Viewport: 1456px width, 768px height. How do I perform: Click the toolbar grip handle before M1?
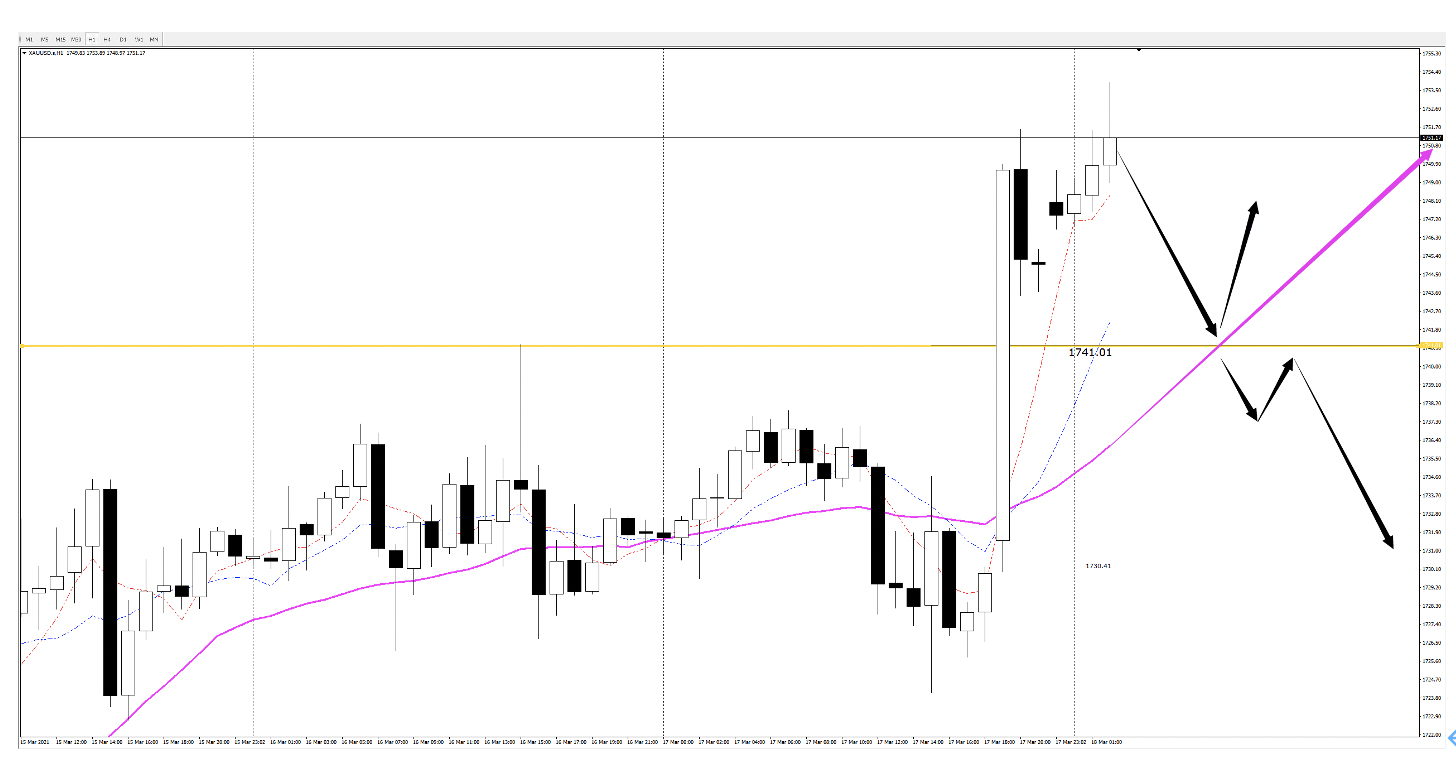(20, 39)
